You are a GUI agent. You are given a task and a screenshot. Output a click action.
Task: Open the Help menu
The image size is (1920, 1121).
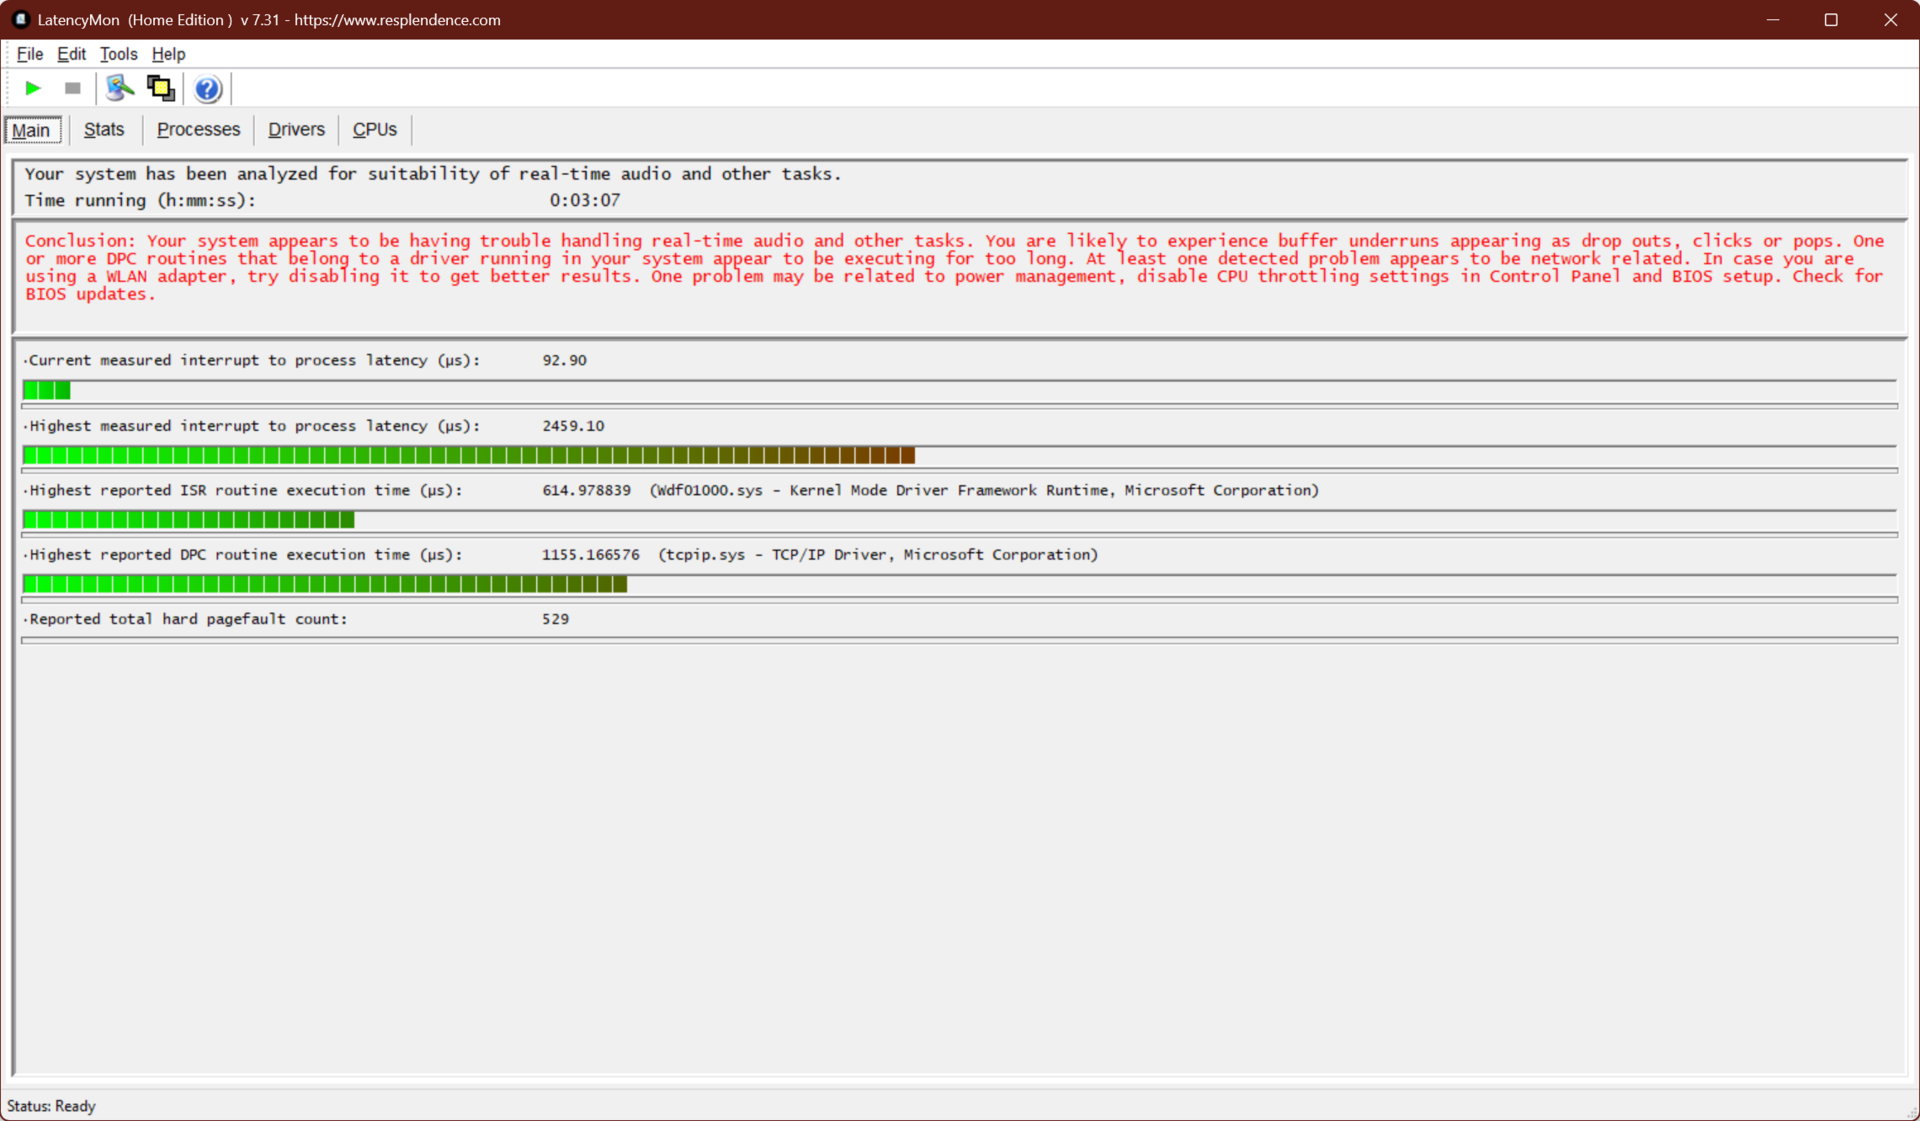click(x=168, y=54)
